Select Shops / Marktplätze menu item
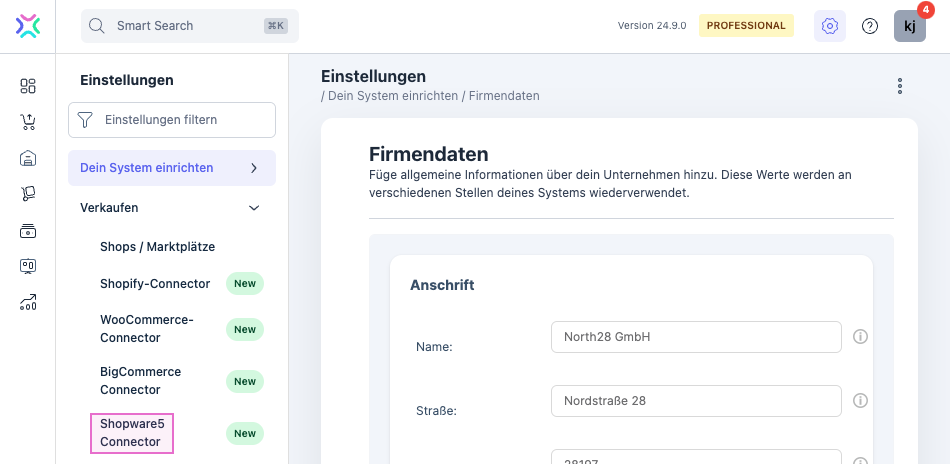950x464 pixels. (157, 246)
